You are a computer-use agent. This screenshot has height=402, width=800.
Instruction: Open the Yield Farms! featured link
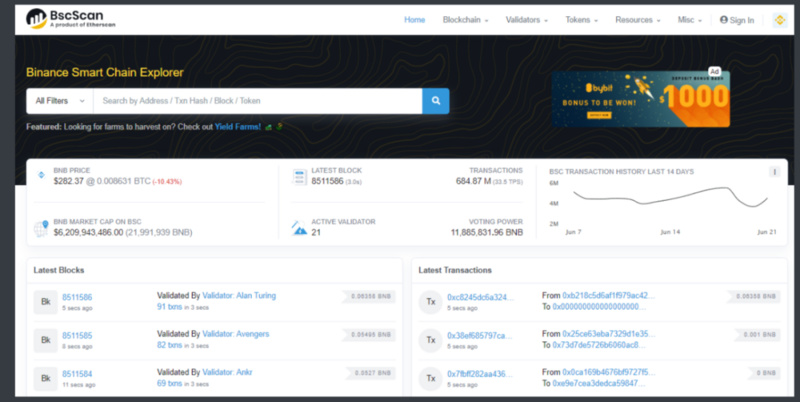[239, 127]
